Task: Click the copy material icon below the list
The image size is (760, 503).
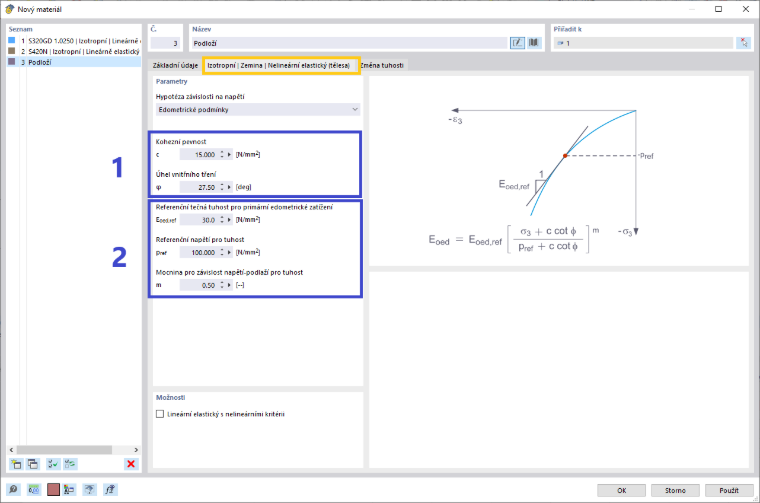Action: (x=33, y=464)
